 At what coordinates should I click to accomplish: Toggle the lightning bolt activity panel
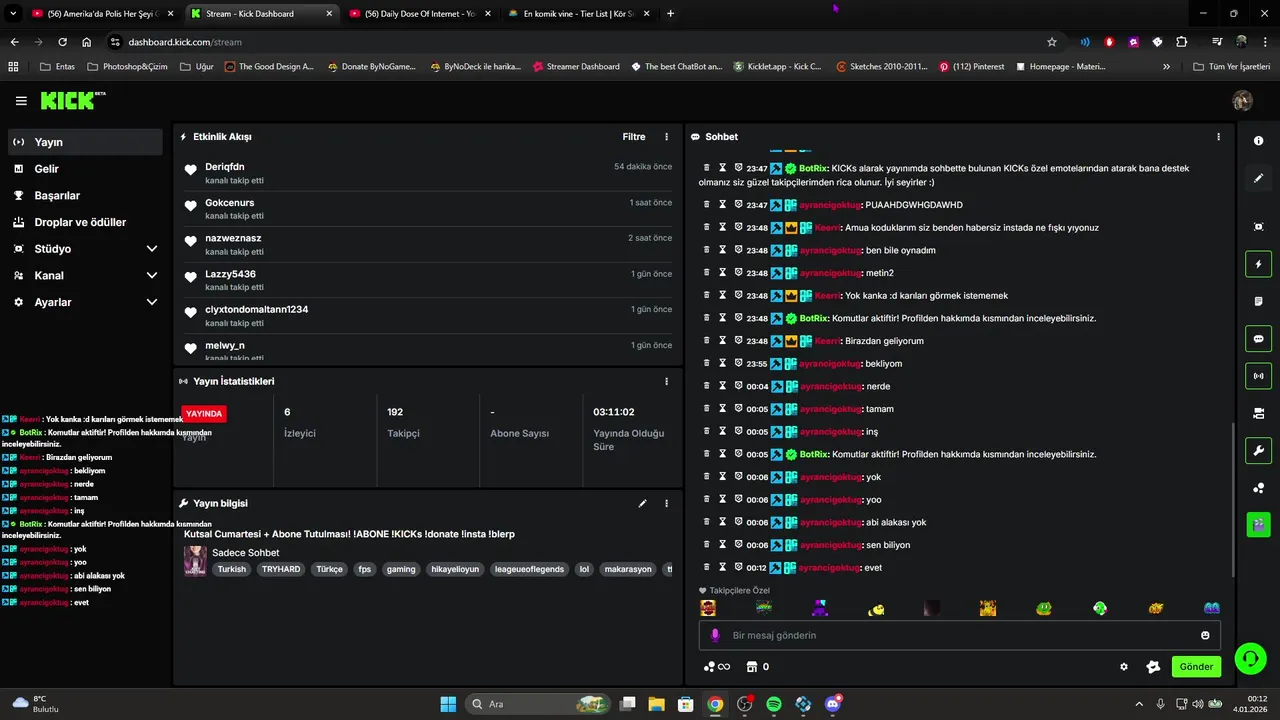(x=1258, y=264)
